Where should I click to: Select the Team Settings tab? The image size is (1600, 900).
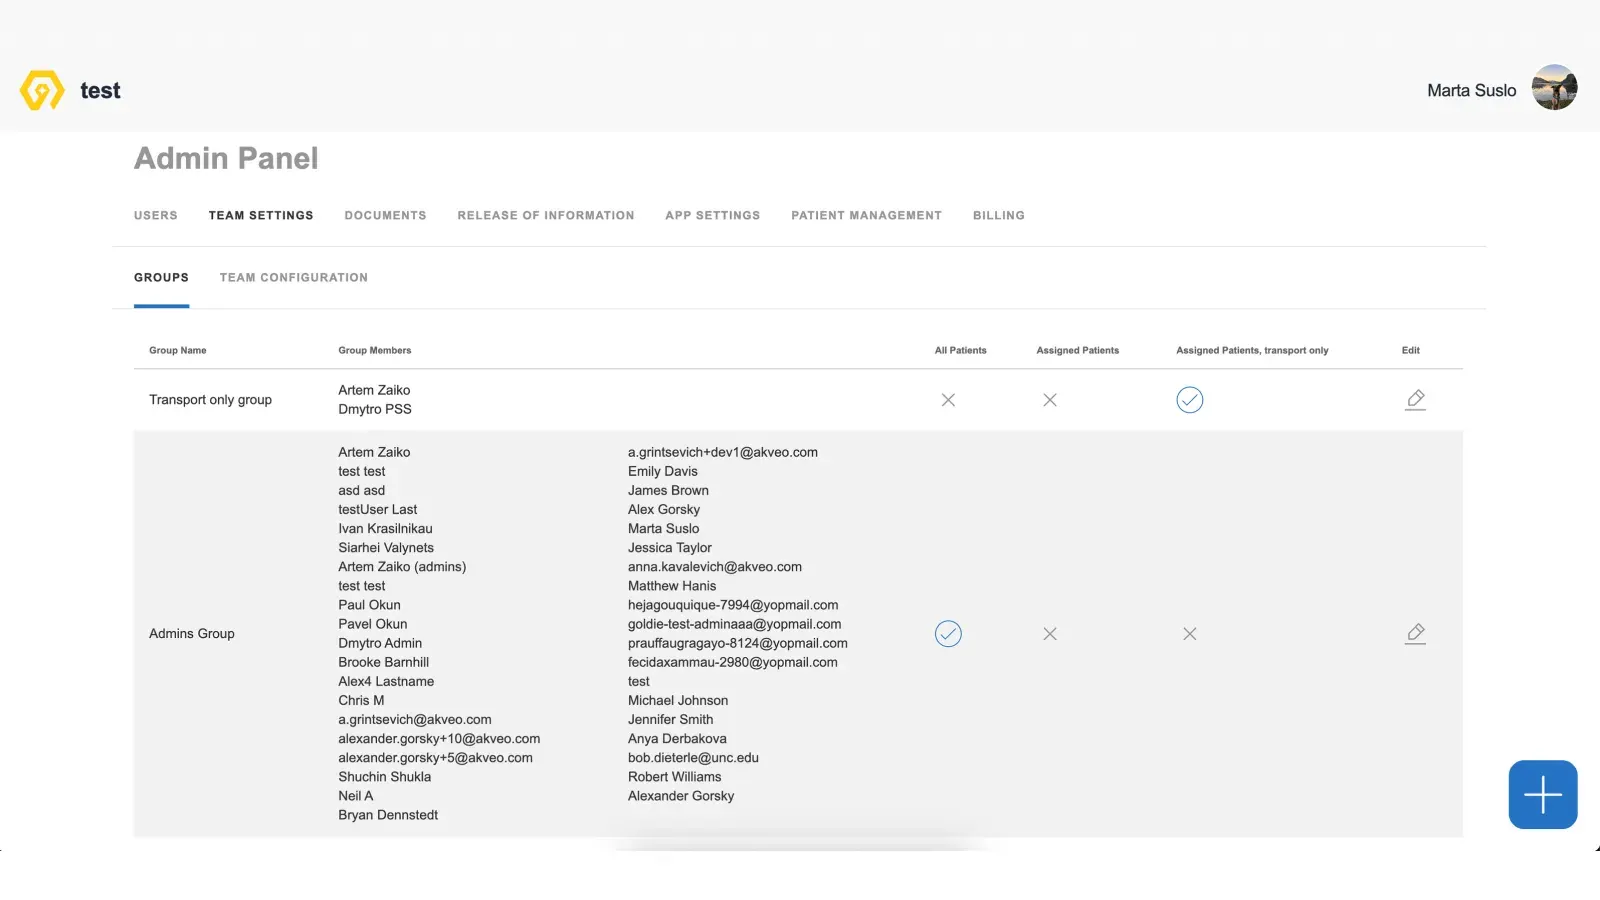[x=261, y=215]
